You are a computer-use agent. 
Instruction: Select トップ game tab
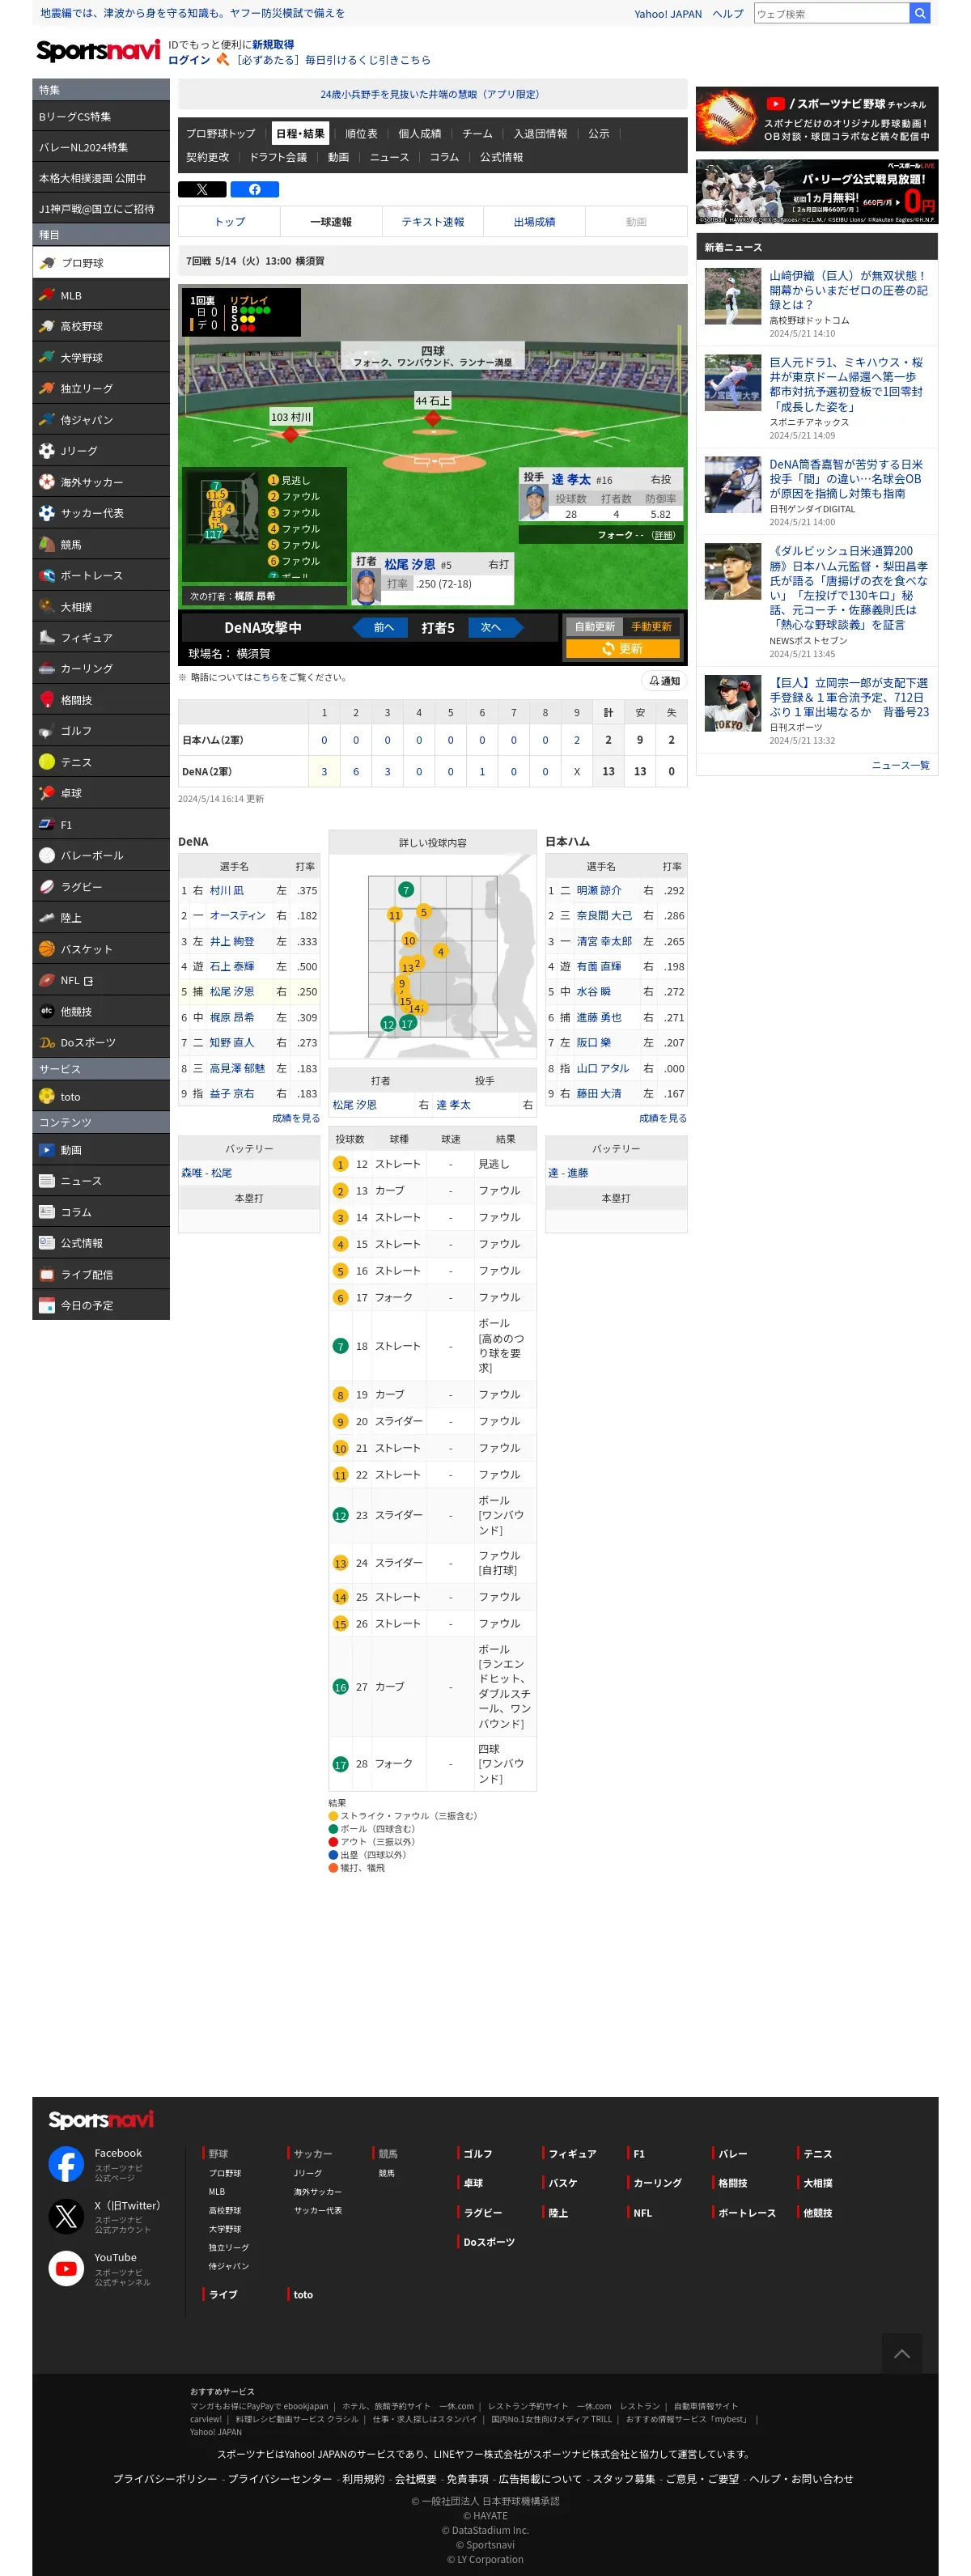[x=229, y=221]
